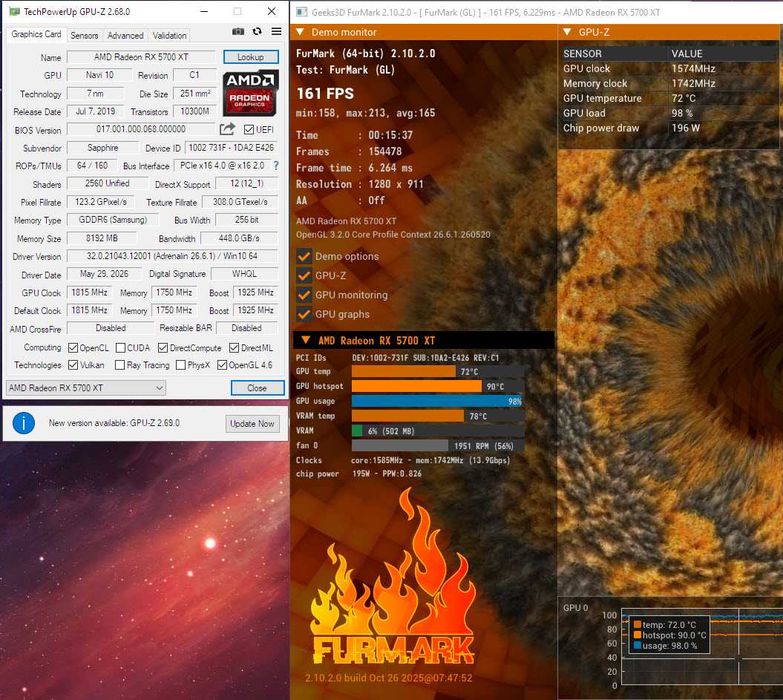Click the BIOS share/export arrow icon

[227, 129]
